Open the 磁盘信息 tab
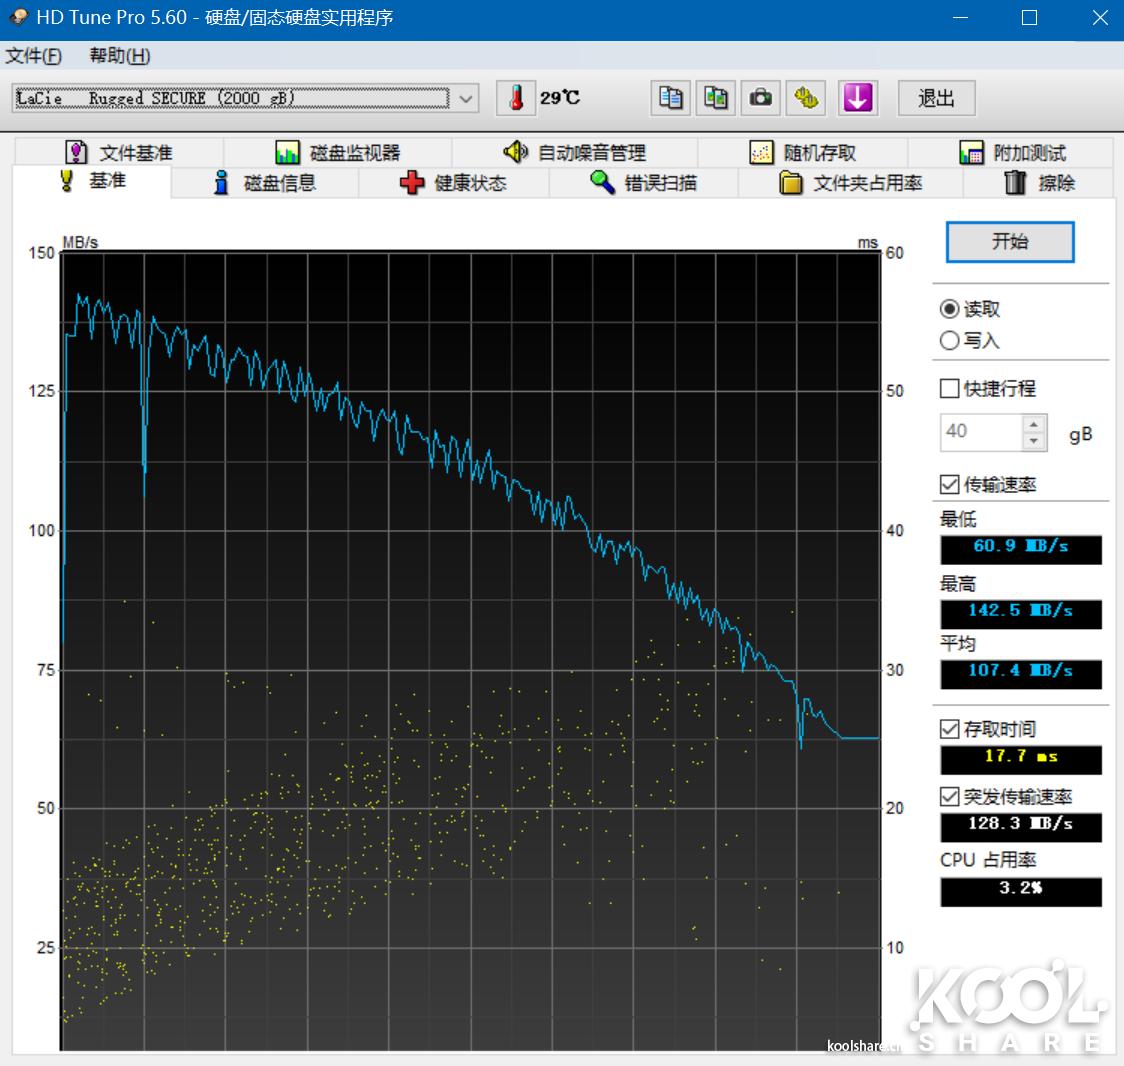The image size is (1124, 1066). point(265,183)
